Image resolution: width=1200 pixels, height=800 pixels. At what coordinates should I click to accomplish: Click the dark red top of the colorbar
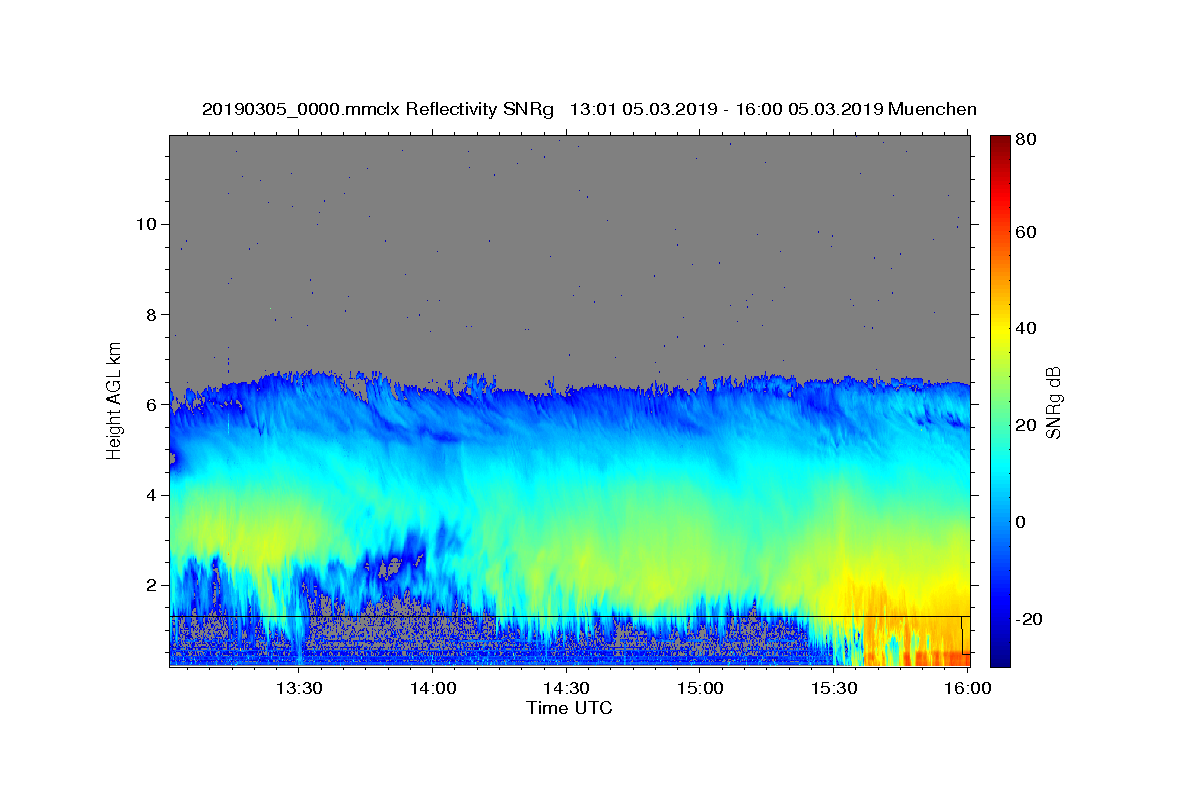coord(1000,142)
